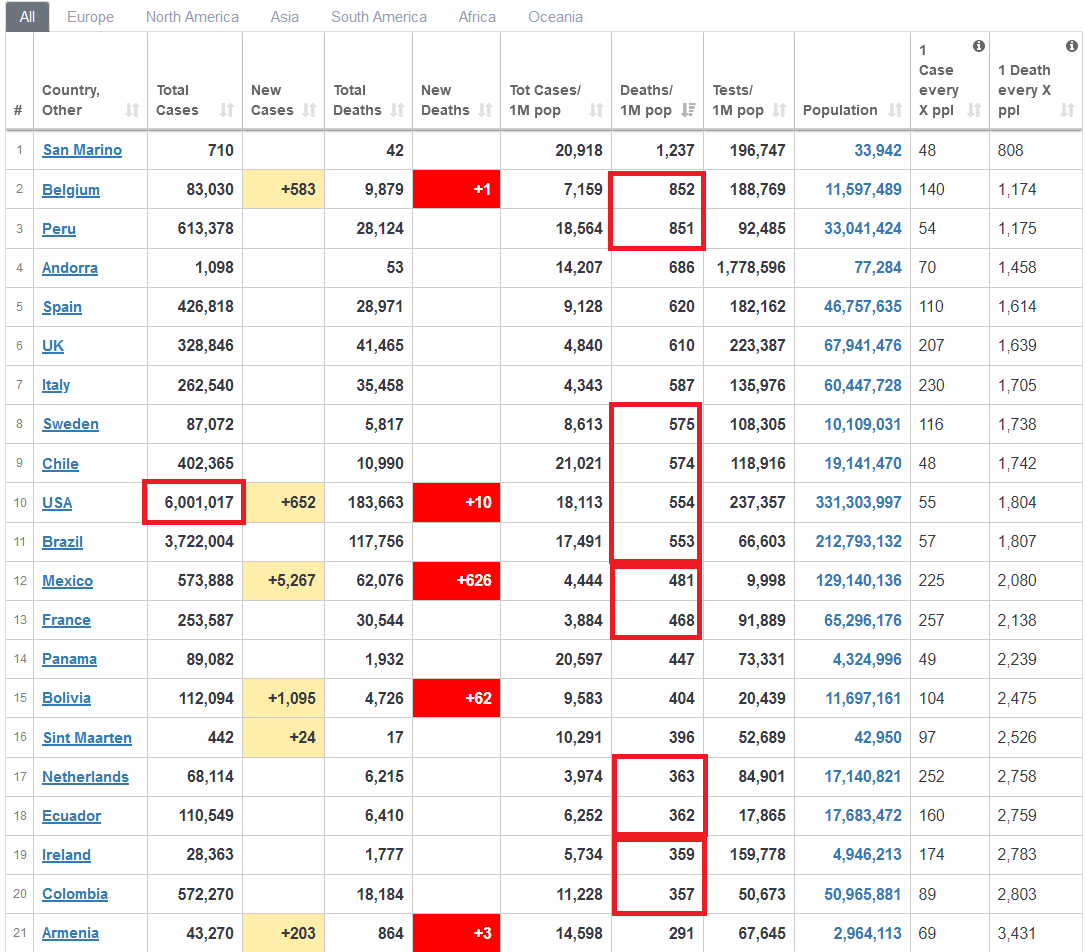Follow the Sint Maarten link
This screenshot has width=1087, height=952.
[x=87, y=738]
